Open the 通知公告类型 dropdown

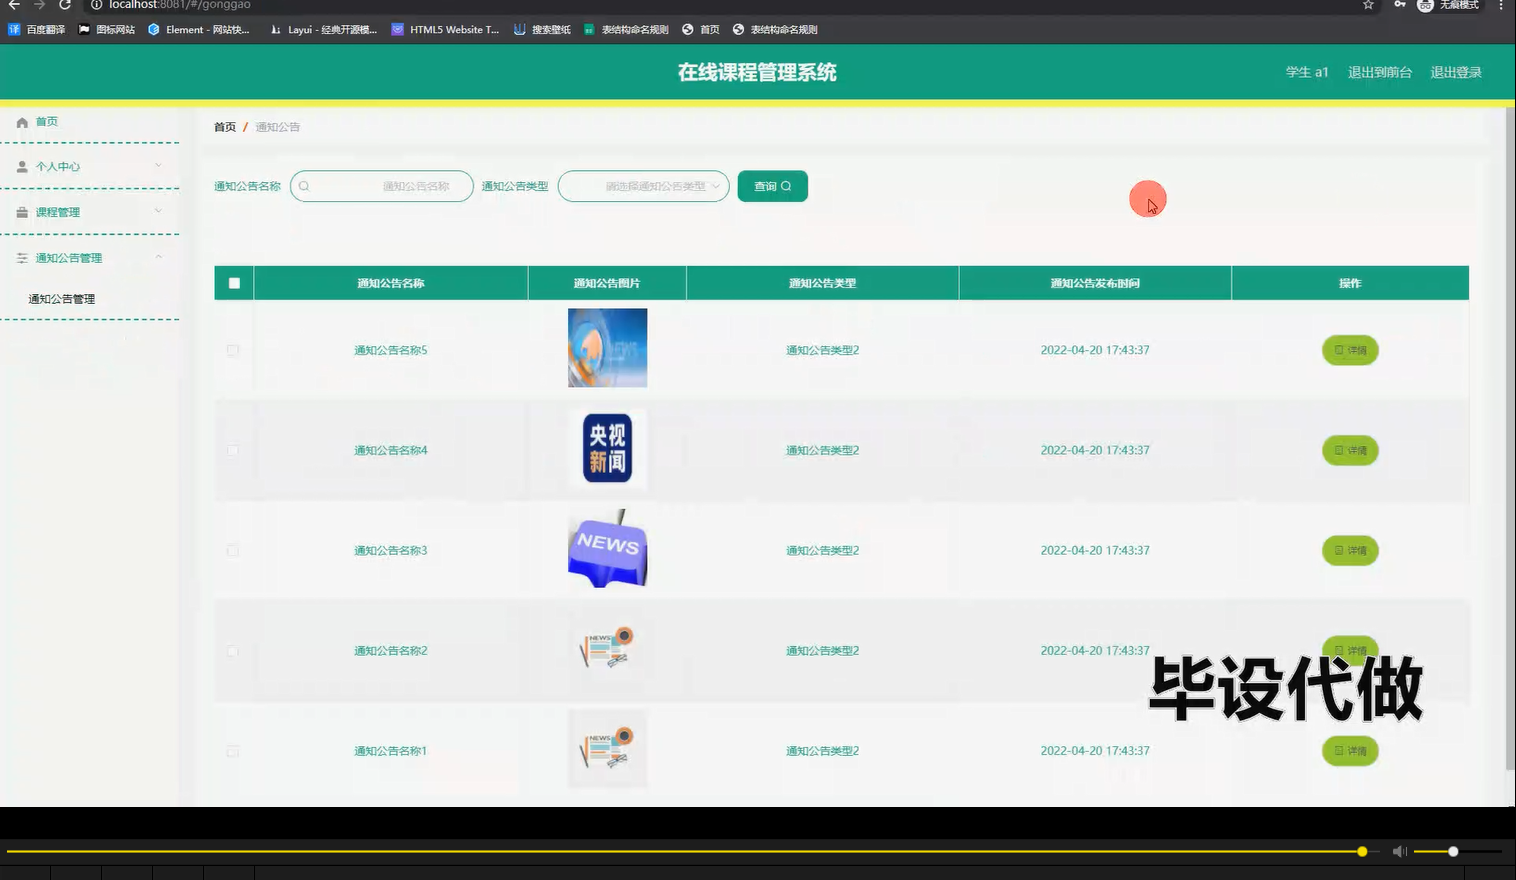(x=643, y=185)
